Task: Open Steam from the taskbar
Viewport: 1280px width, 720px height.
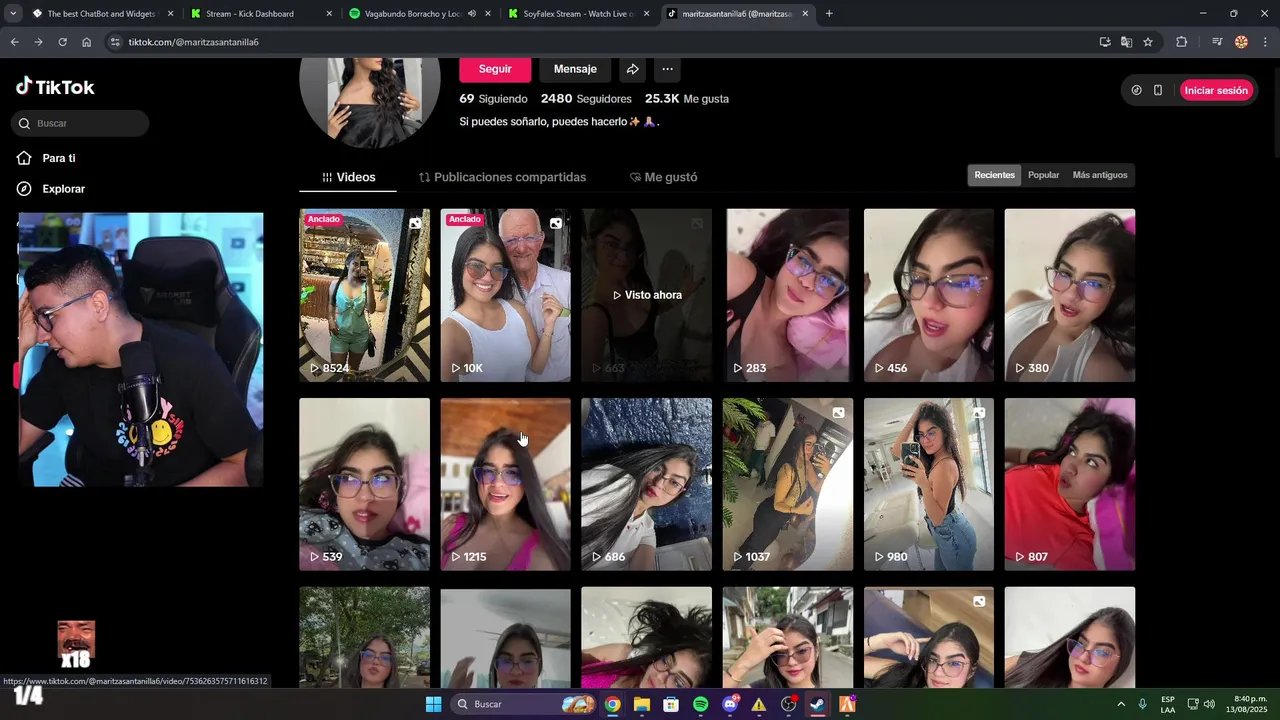Action: [817, 704]
